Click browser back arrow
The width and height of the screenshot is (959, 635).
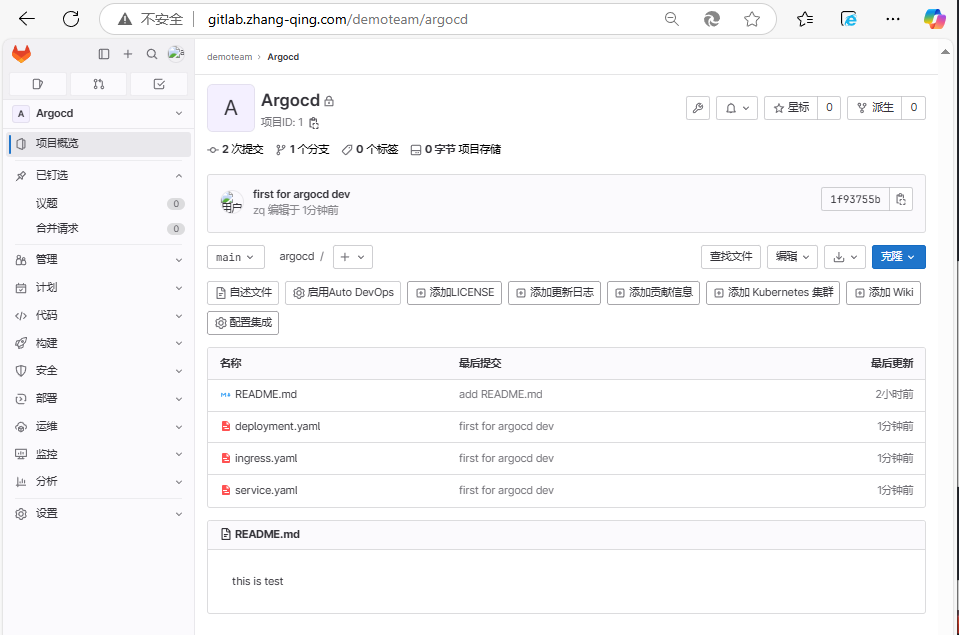pyautogui.click(x=27, y=19)
